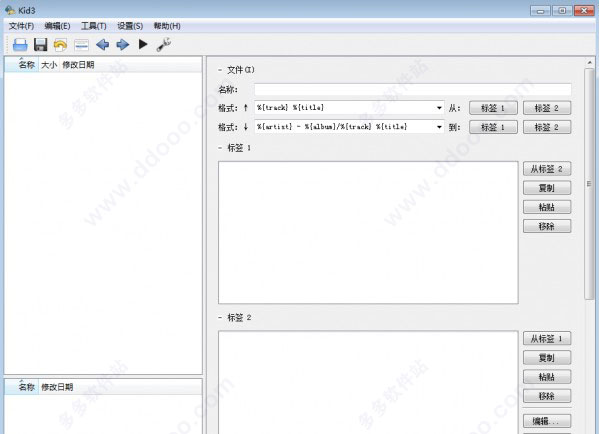Click the Save floppy disk icon
Screen dimensions: 599x434
[40, 45]
